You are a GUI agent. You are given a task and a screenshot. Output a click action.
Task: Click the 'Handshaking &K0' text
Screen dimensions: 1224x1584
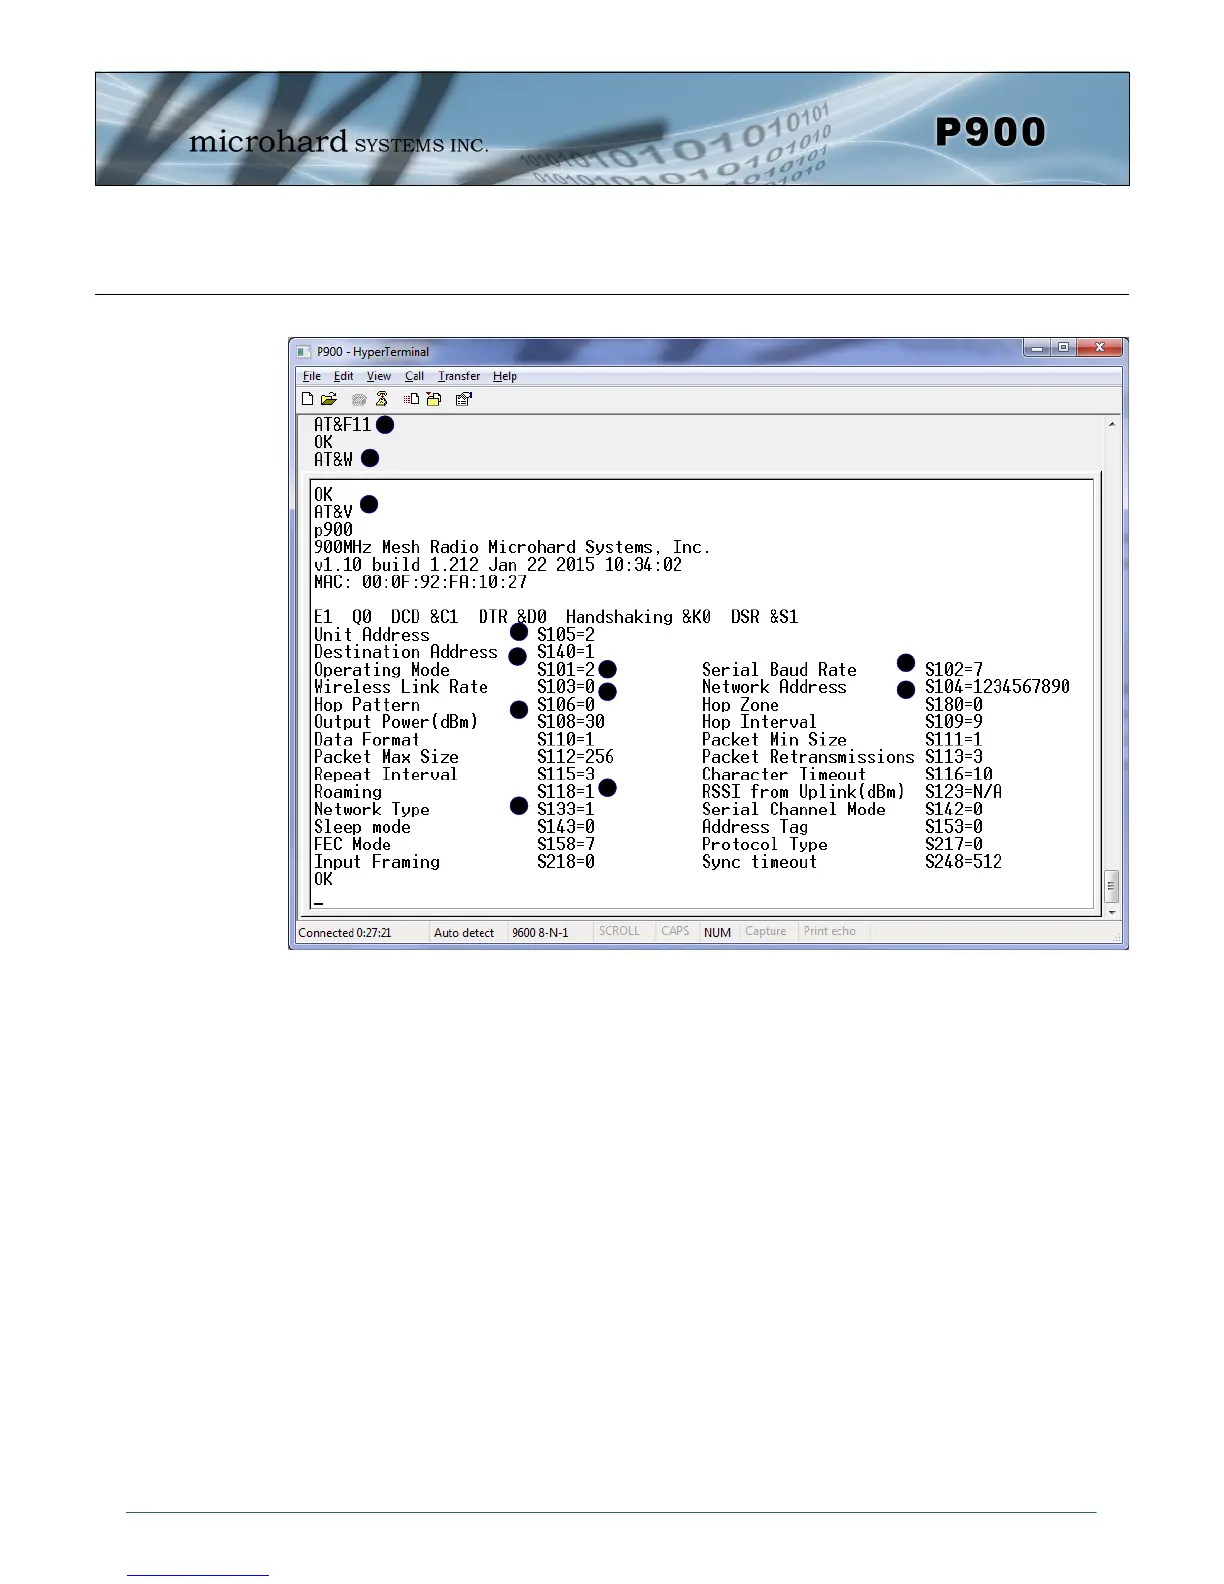click(638, 617)
